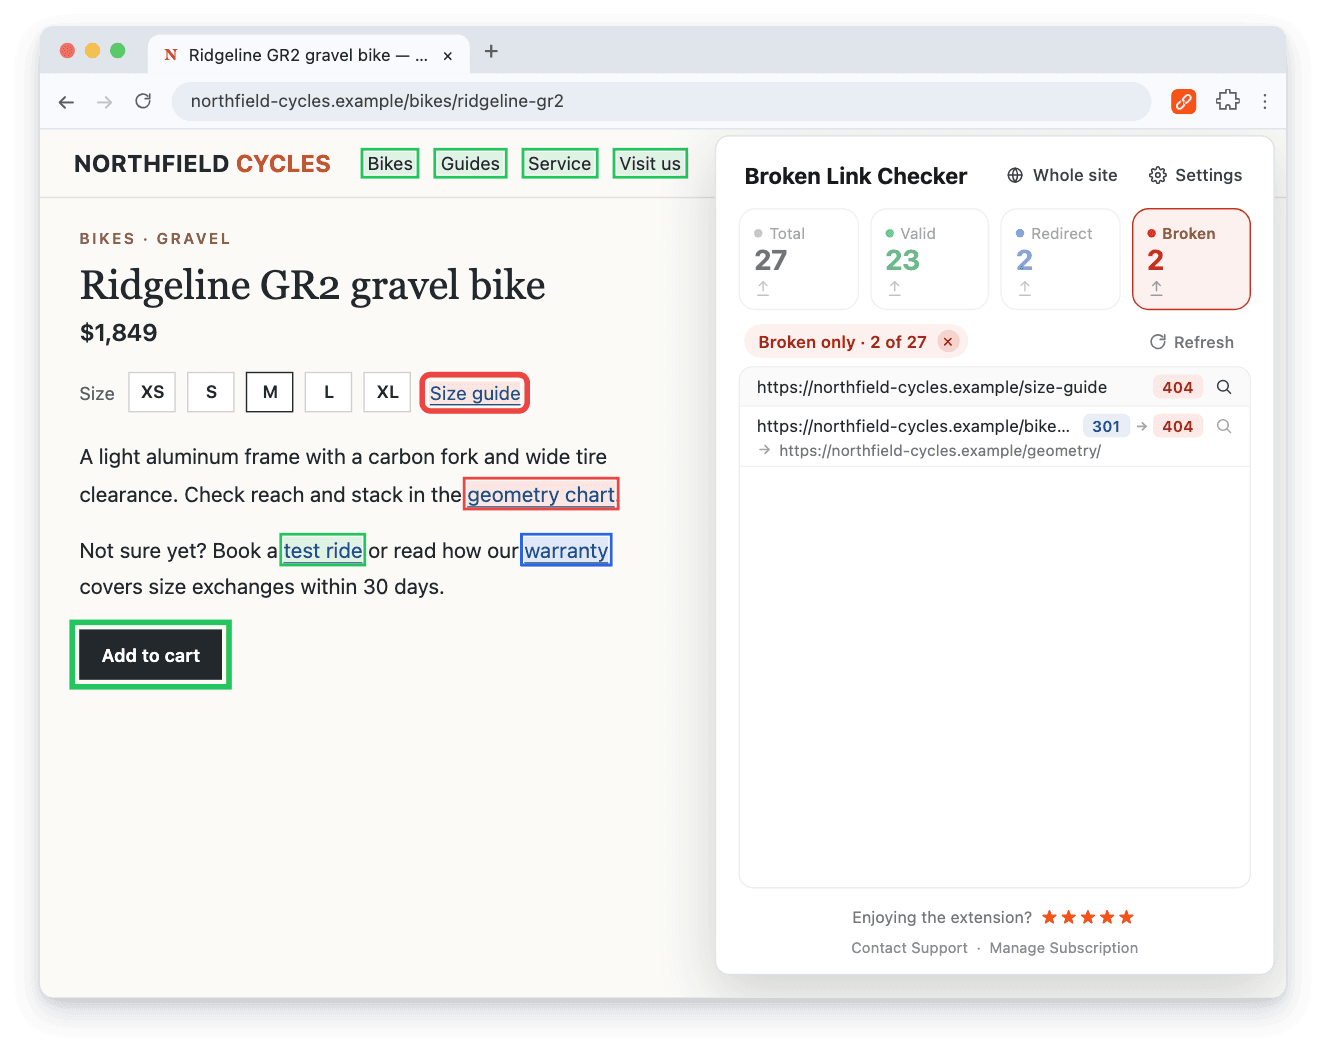This screenshot has height=1040, width=1330.
Task: Select size L
Action: click(328, 392)
